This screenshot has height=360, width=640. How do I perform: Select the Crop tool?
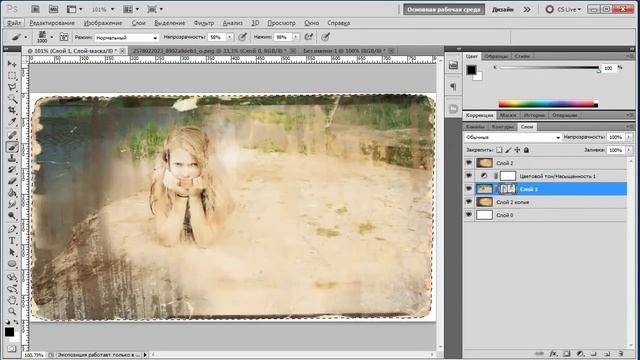tap(12, 110)
